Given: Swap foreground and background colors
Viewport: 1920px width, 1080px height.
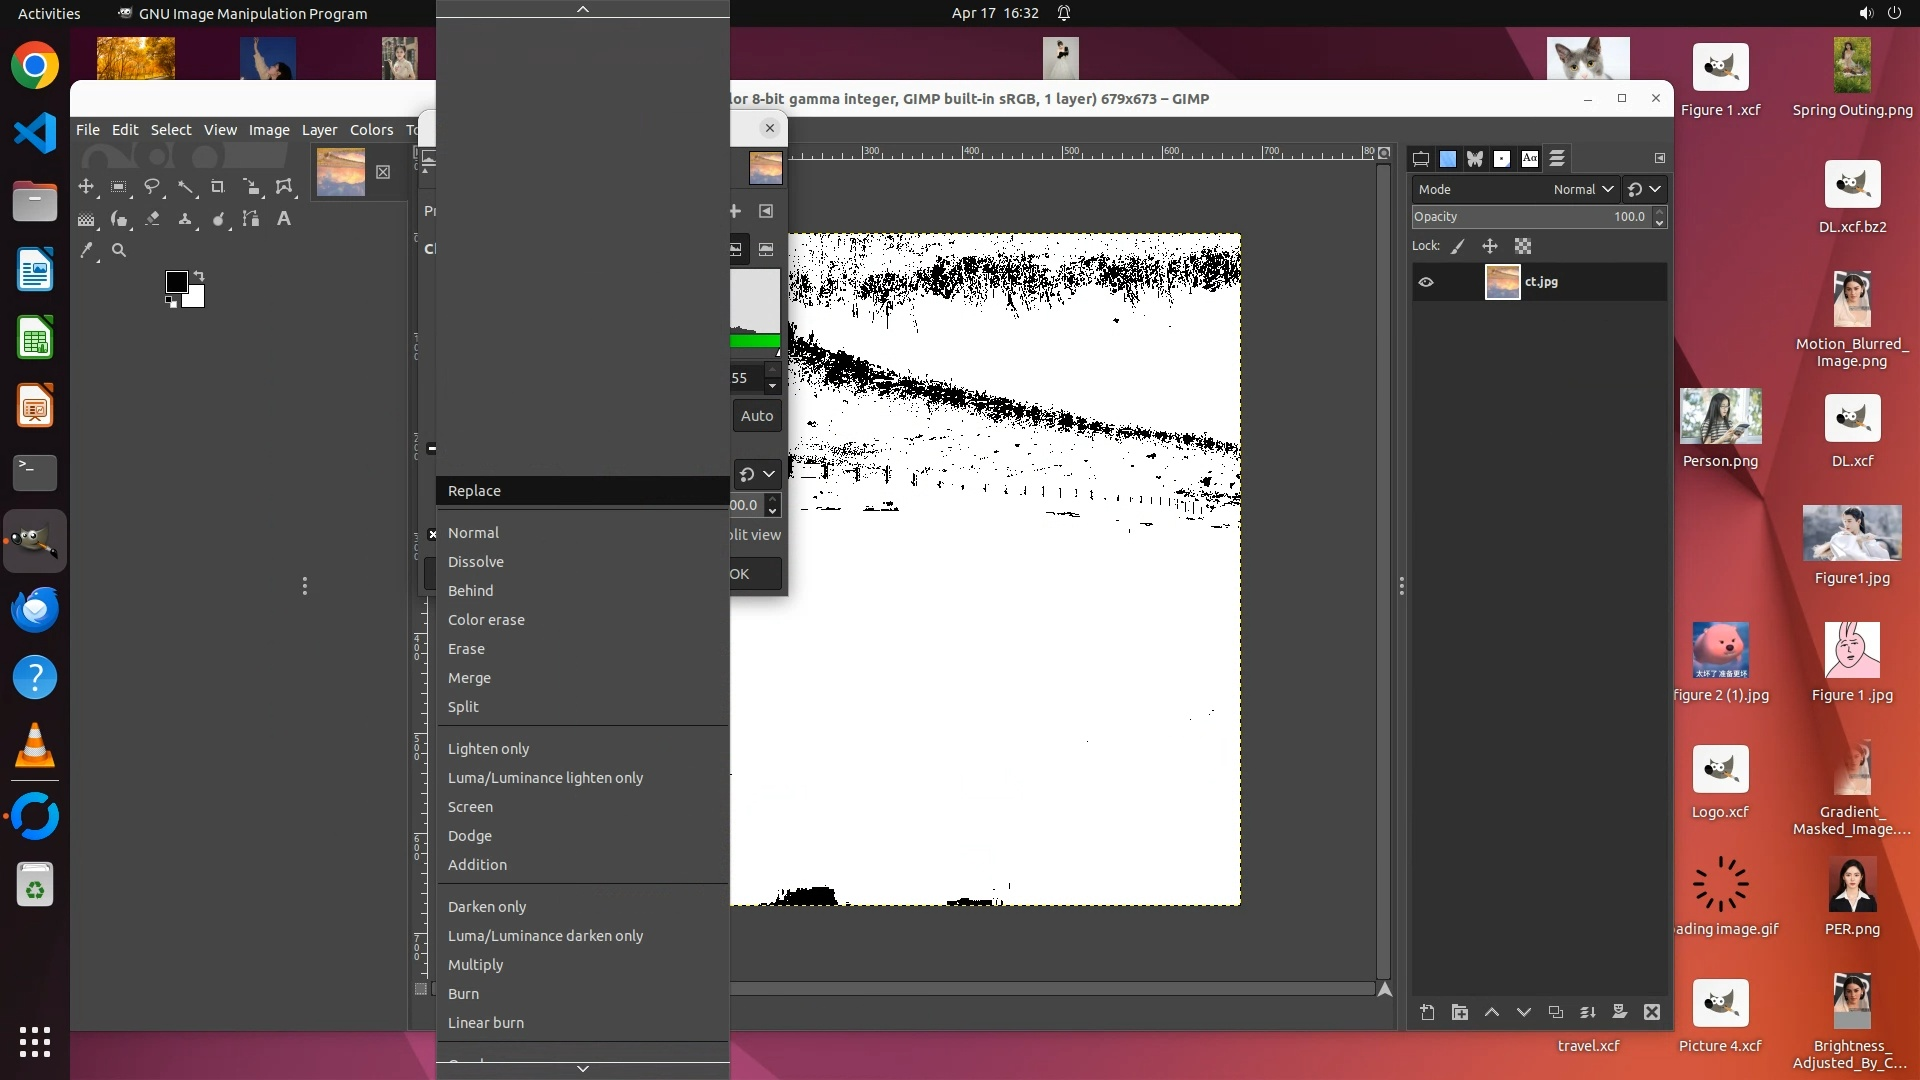Looking at the screenshot, I should tap(199, 276).
